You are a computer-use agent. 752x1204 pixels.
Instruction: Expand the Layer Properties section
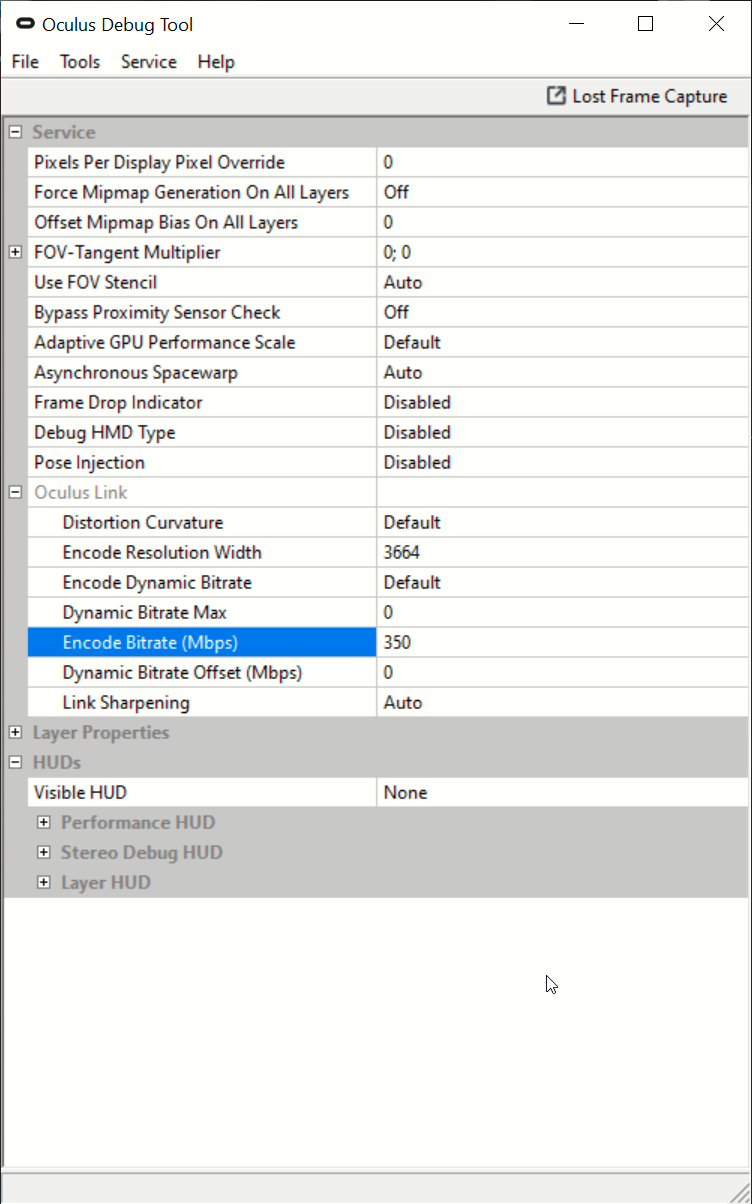(13, 731)
